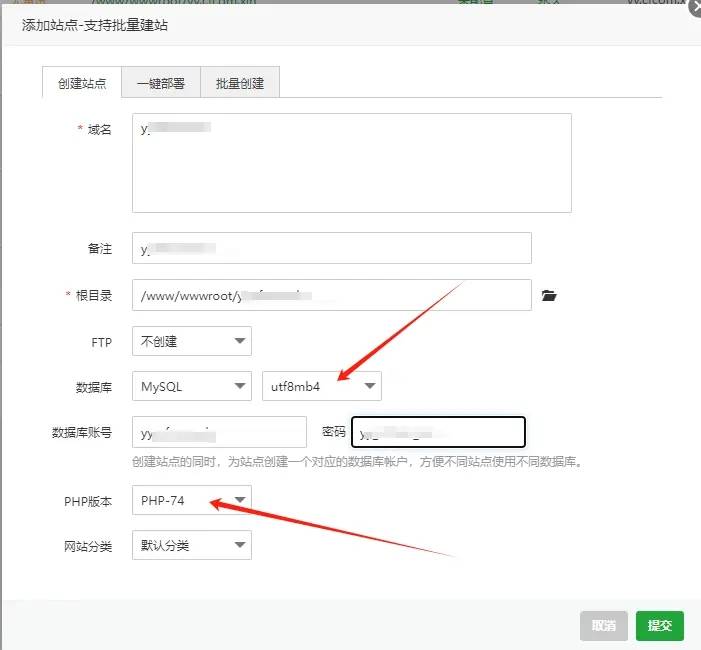701x650 pixels.
Task: Click the gray 取消 button
Action: tap(604, 625)
